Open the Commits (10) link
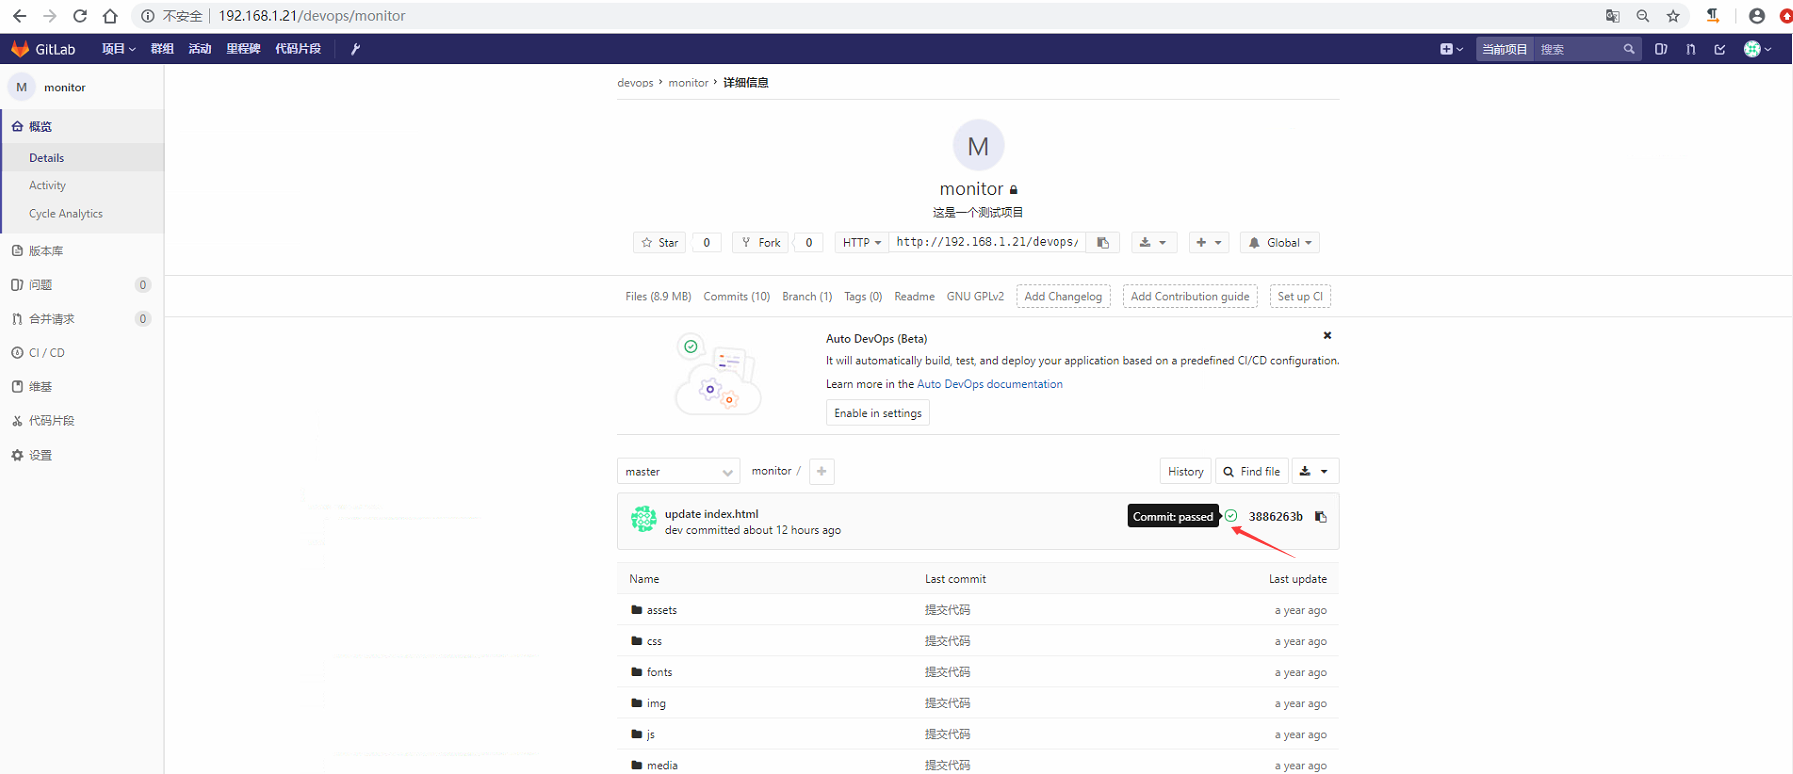 [737, 296]
